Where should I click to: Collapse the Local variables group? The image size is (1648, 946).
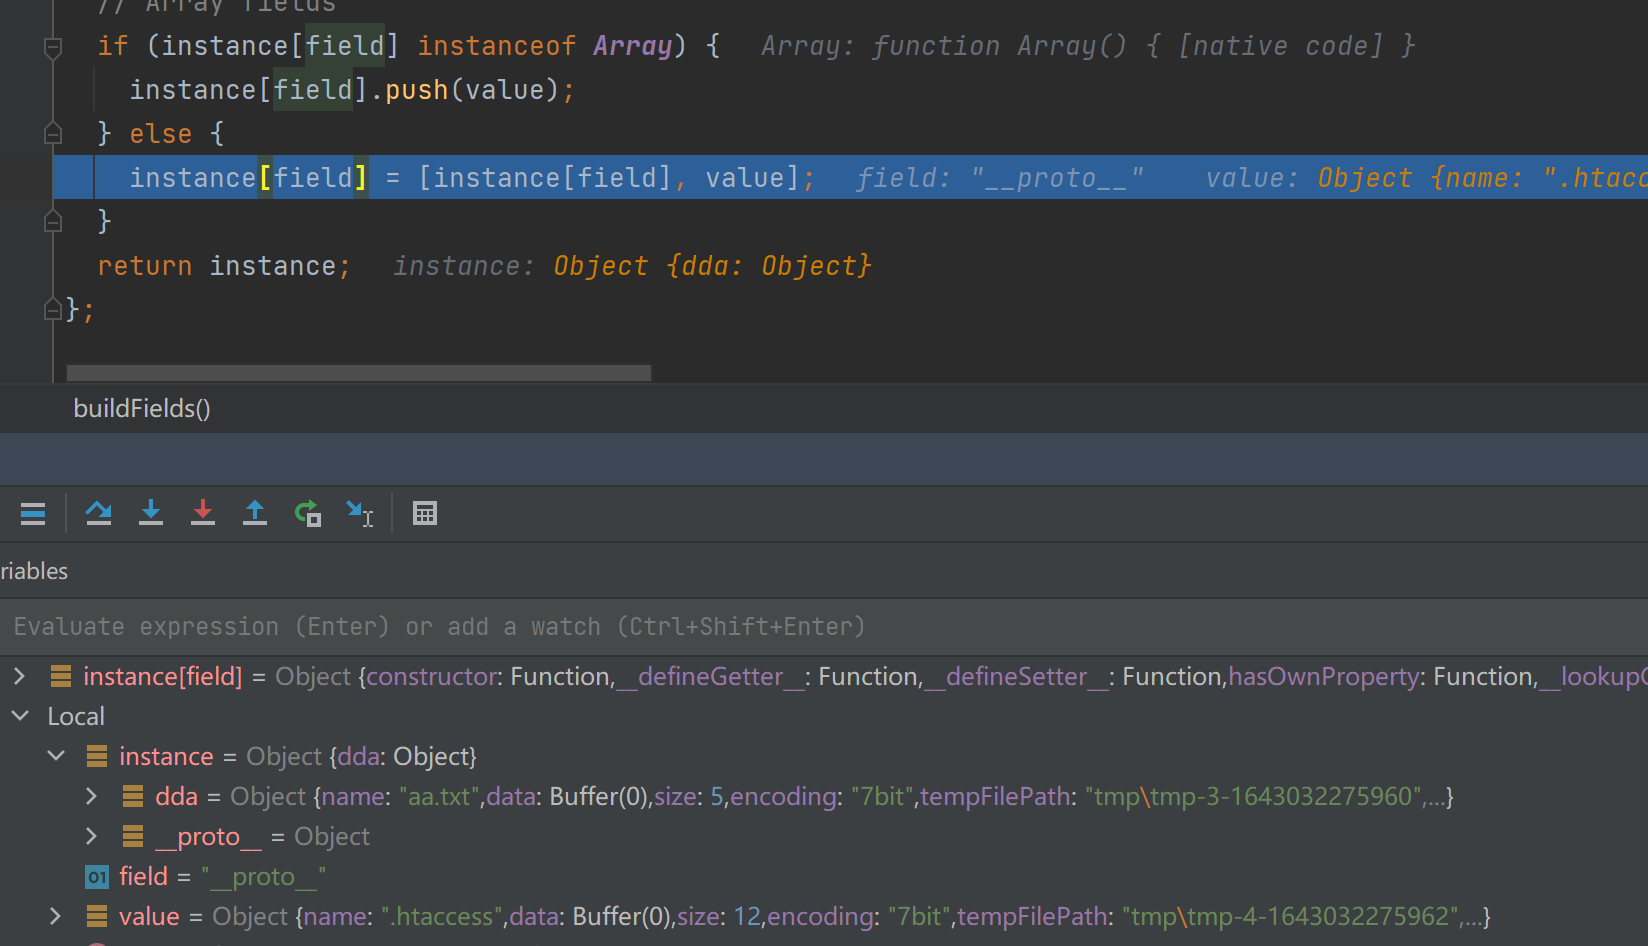tap(19, 716)
